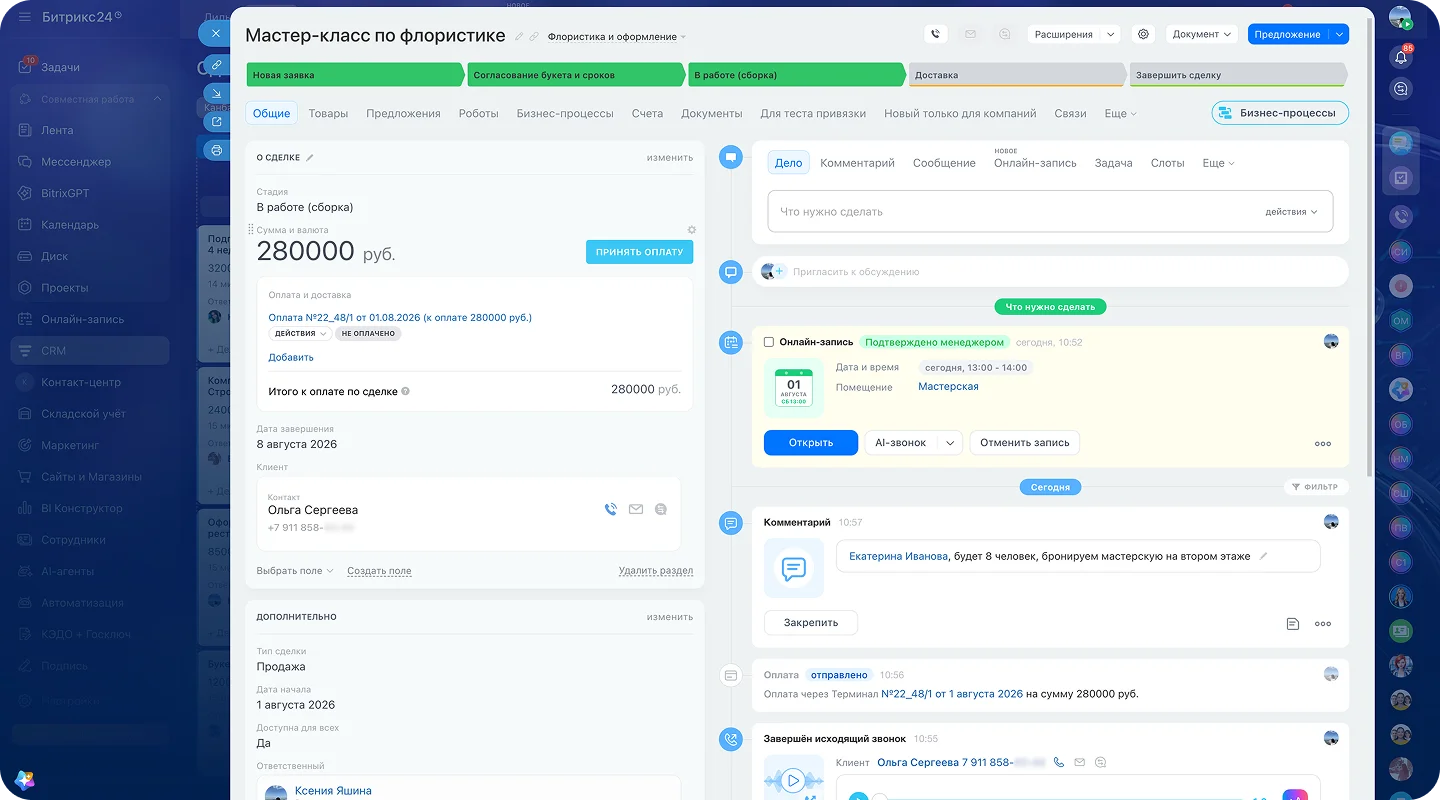Viewport: 1440px width, 800px height.
Task: Edit the deal title pencil icon
Action: click(518, 37)
